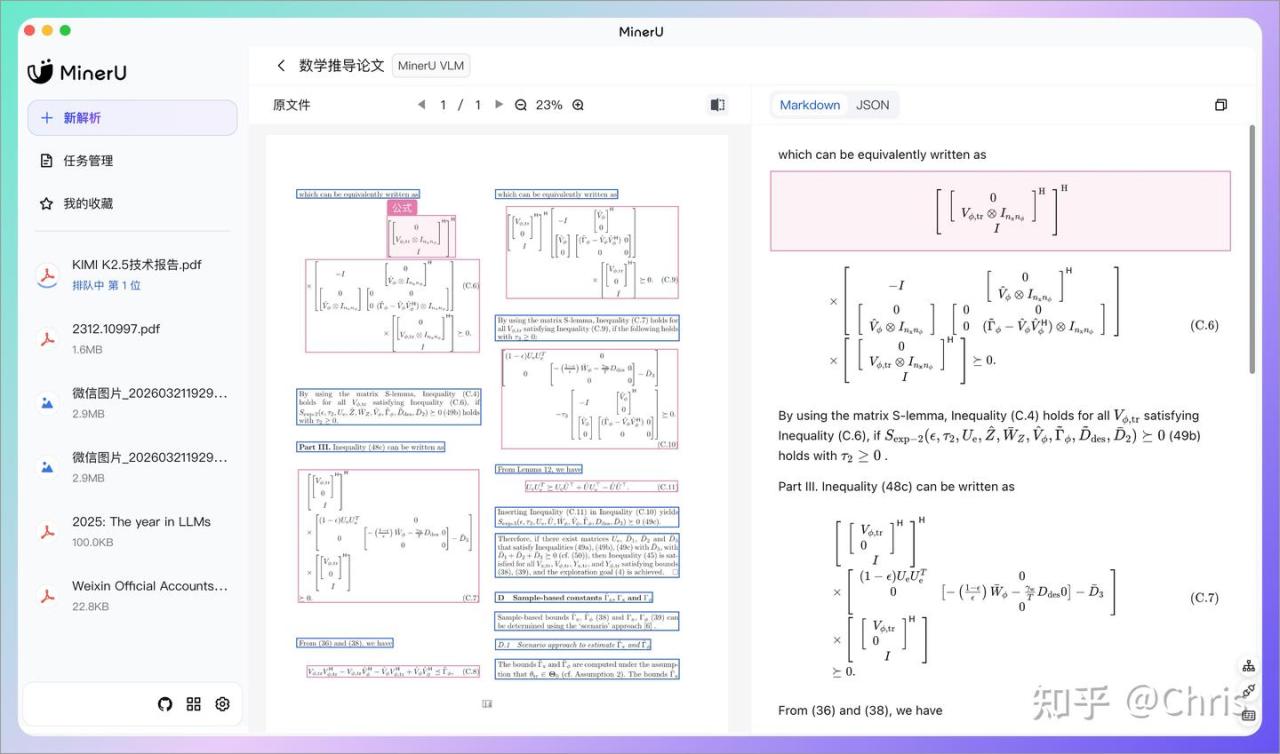Open the QR code grid icon
The image size is (1280, 754).
click(194, 704)
